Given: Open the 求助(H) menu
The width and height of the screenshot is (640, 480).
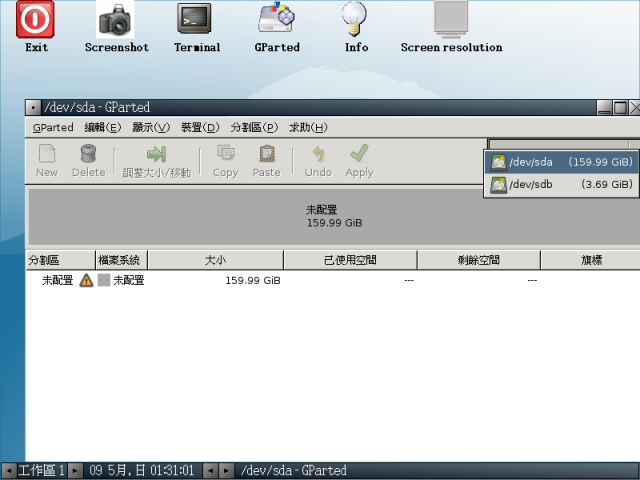Looking at the screenshot, I should coord(308,127).
